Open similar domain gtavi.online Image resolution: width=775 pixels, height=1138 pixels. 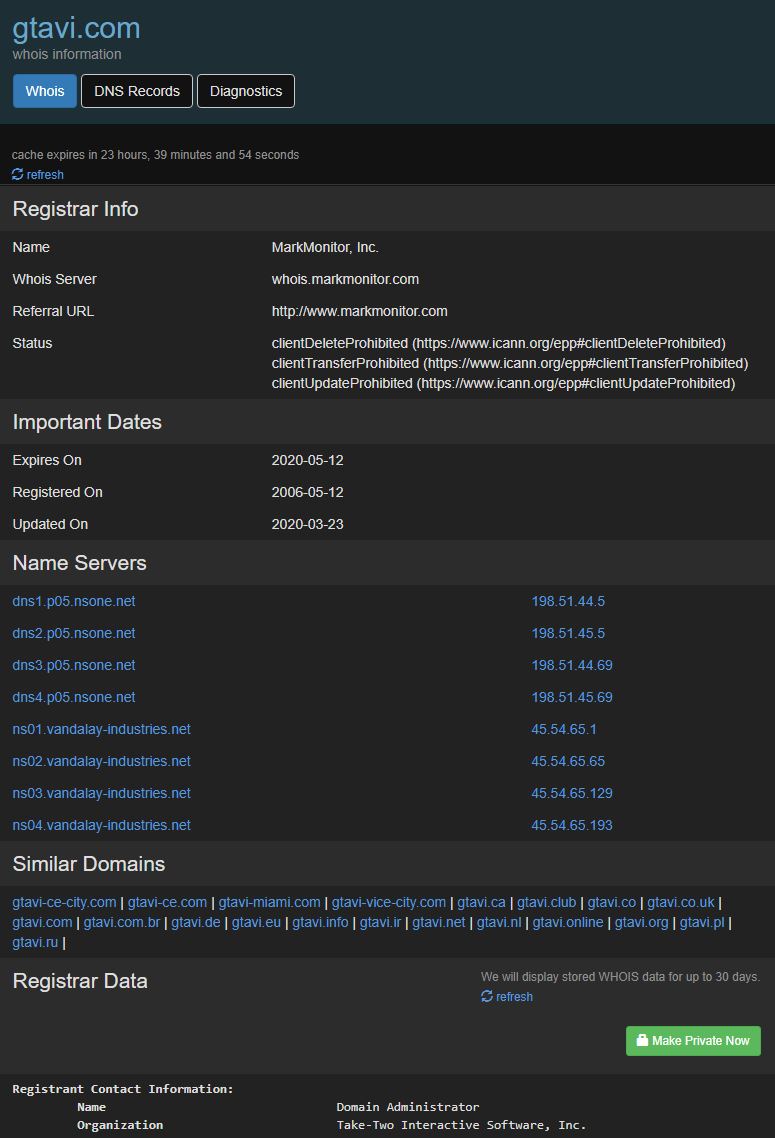click(568, 922)
